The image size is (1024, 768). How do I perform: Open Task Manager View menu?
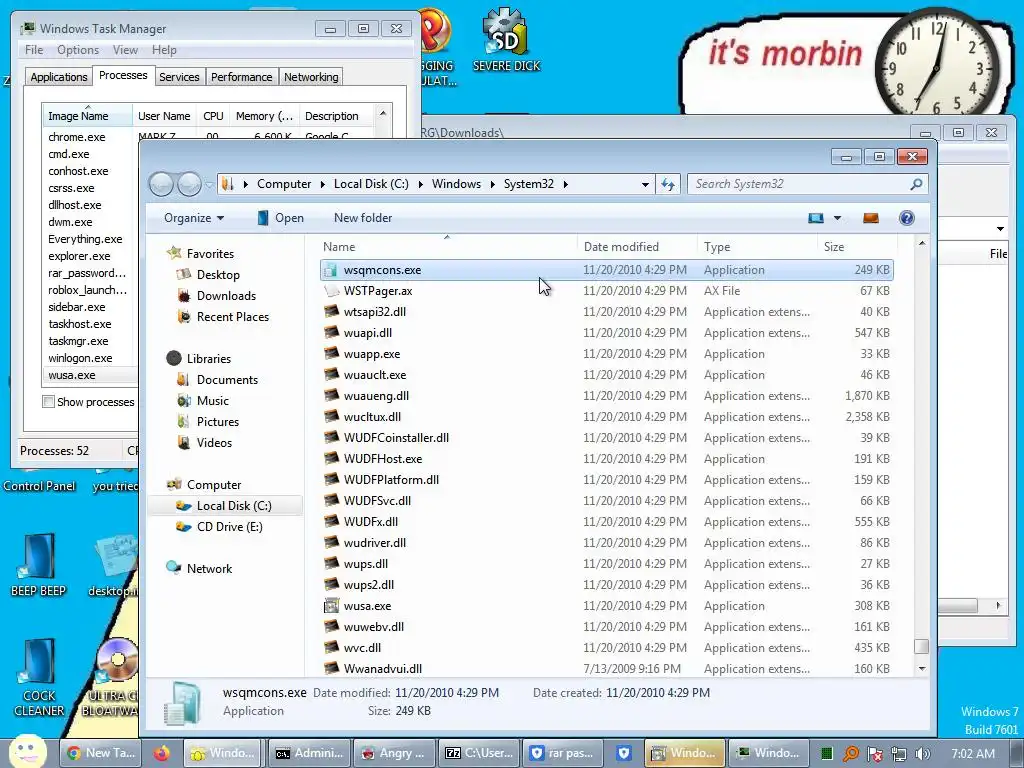[125, 50]
